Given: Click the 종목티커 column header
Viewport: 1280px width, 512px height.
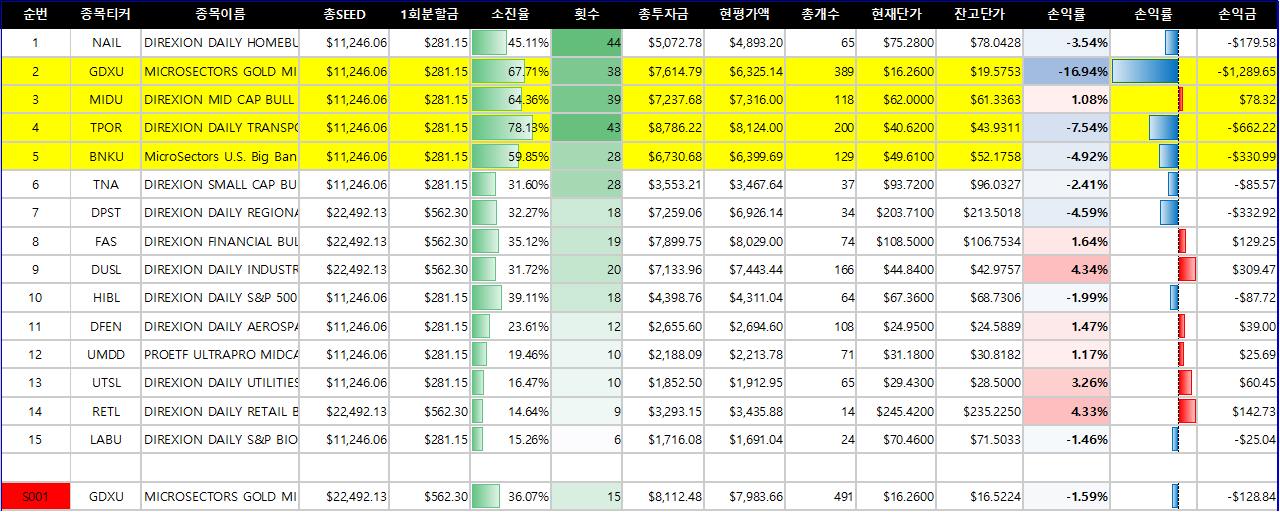Looking at the screenshot, I should (106, 15).
